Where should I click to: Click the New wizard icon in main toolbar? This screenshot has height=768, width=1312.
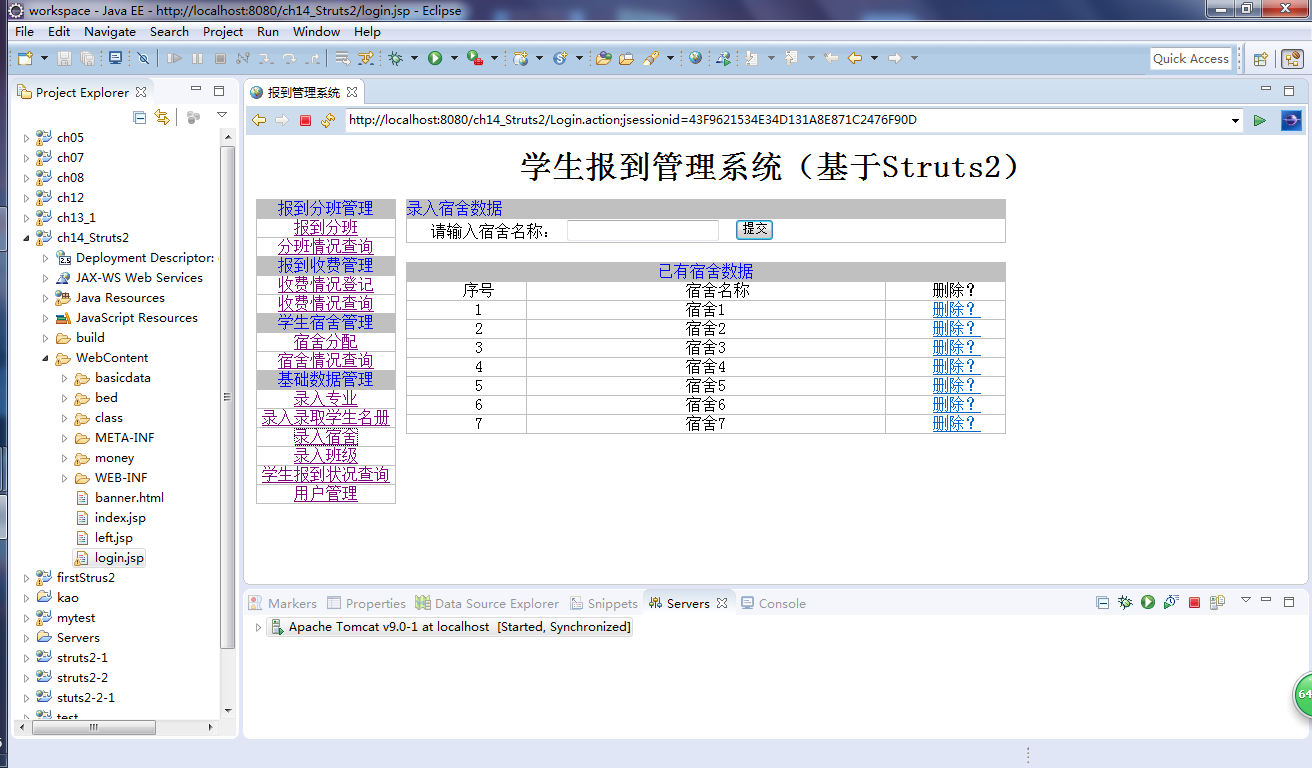pyautogui.click(x=25, y=58)
